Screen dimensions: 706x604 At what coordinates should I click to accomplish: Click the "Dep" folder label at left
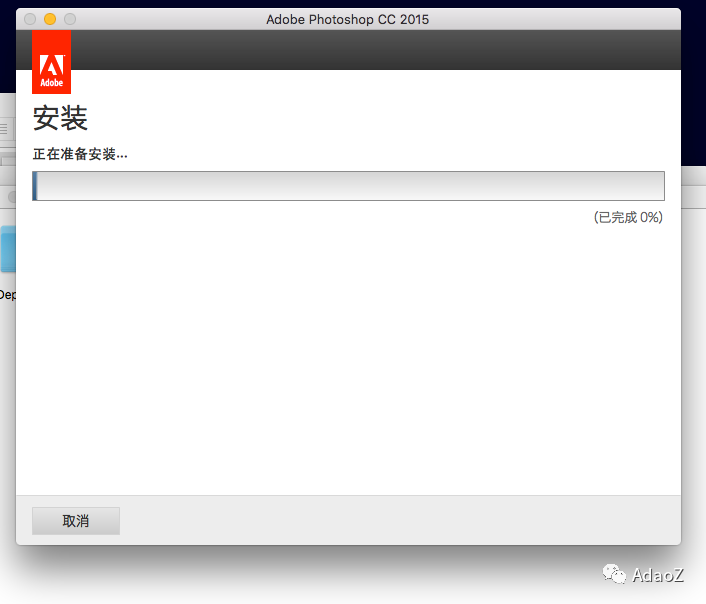click(7, 295)
